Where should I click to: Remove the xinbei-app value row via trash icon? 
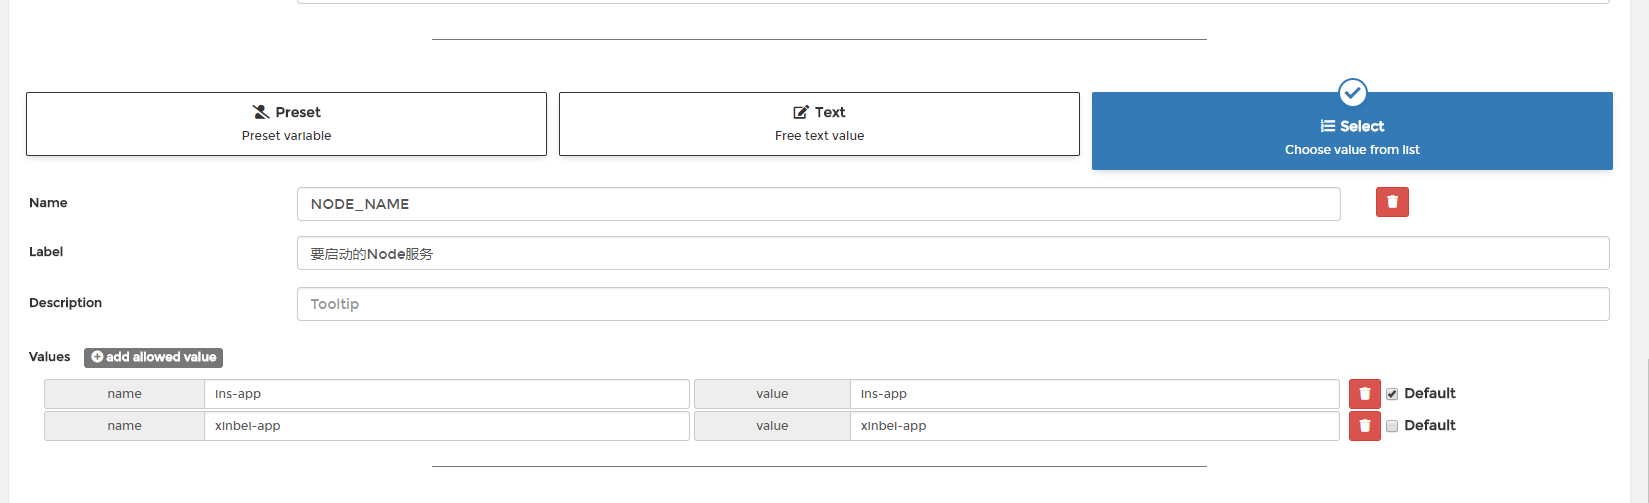(1364, 426)
